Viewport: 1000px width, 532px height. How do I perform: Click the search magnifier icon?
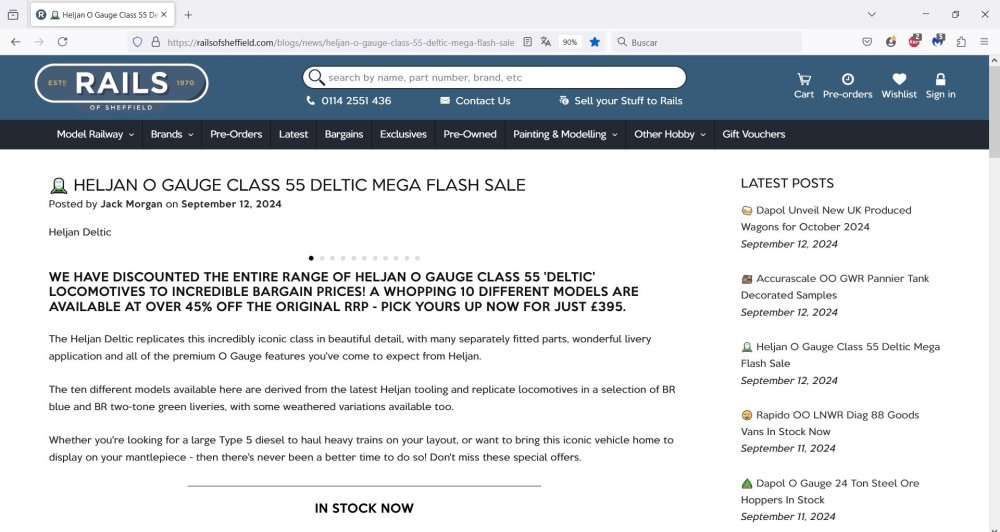click(x=316, y=77)
